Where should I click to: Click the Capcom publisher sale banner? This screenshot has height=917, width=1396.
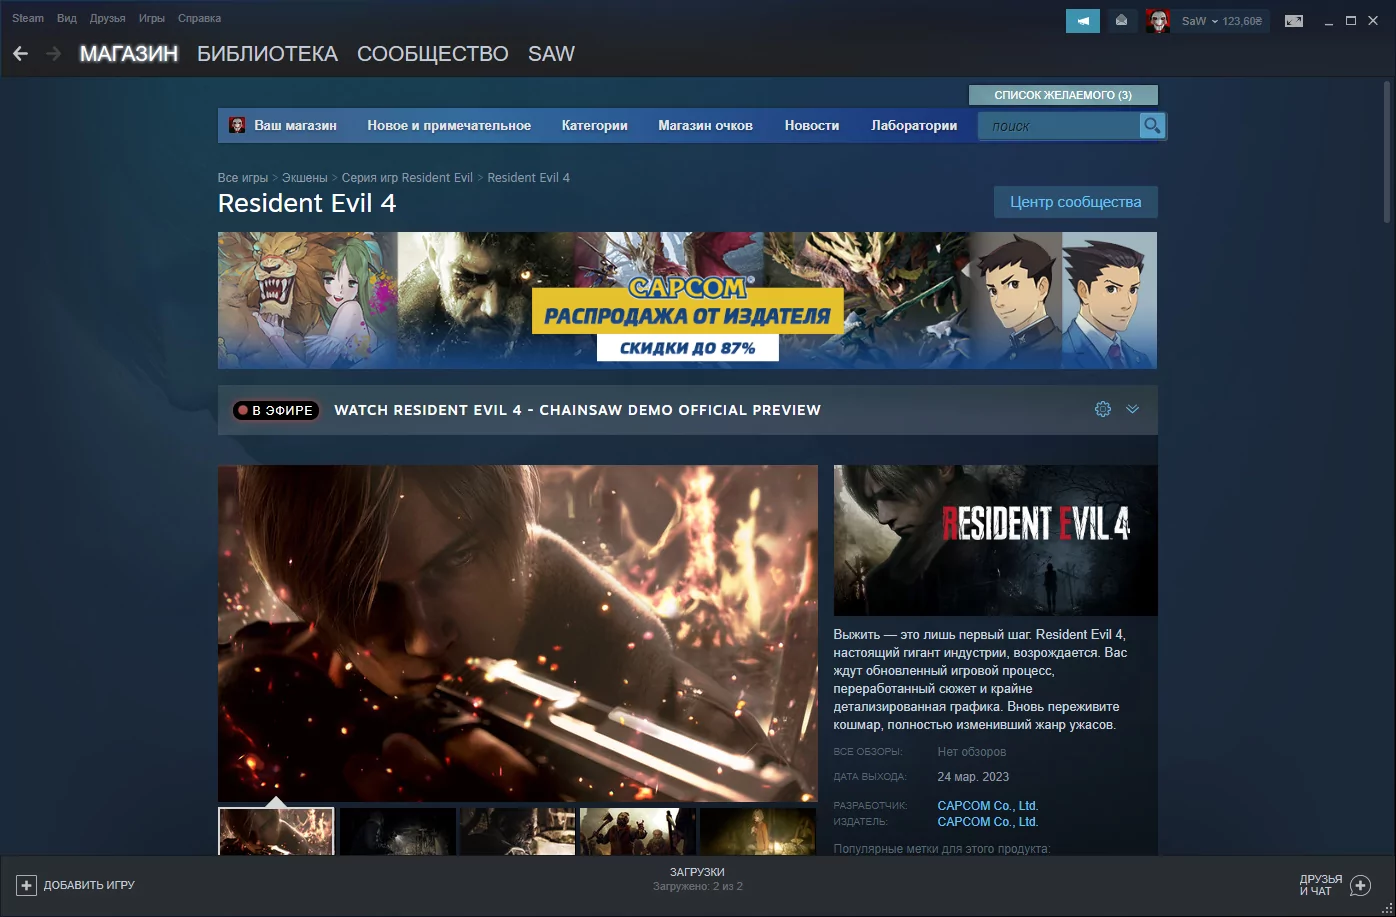pos(687,301)
